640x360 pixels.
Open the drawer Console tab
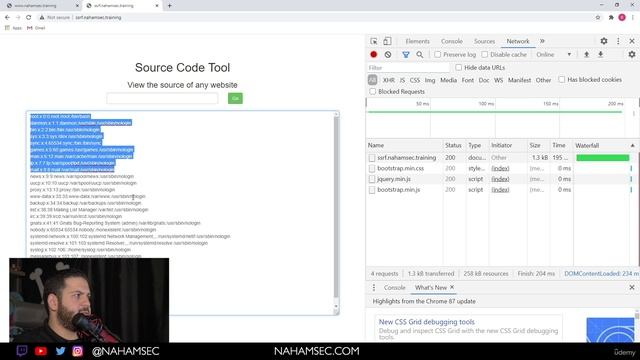point(394,287)
